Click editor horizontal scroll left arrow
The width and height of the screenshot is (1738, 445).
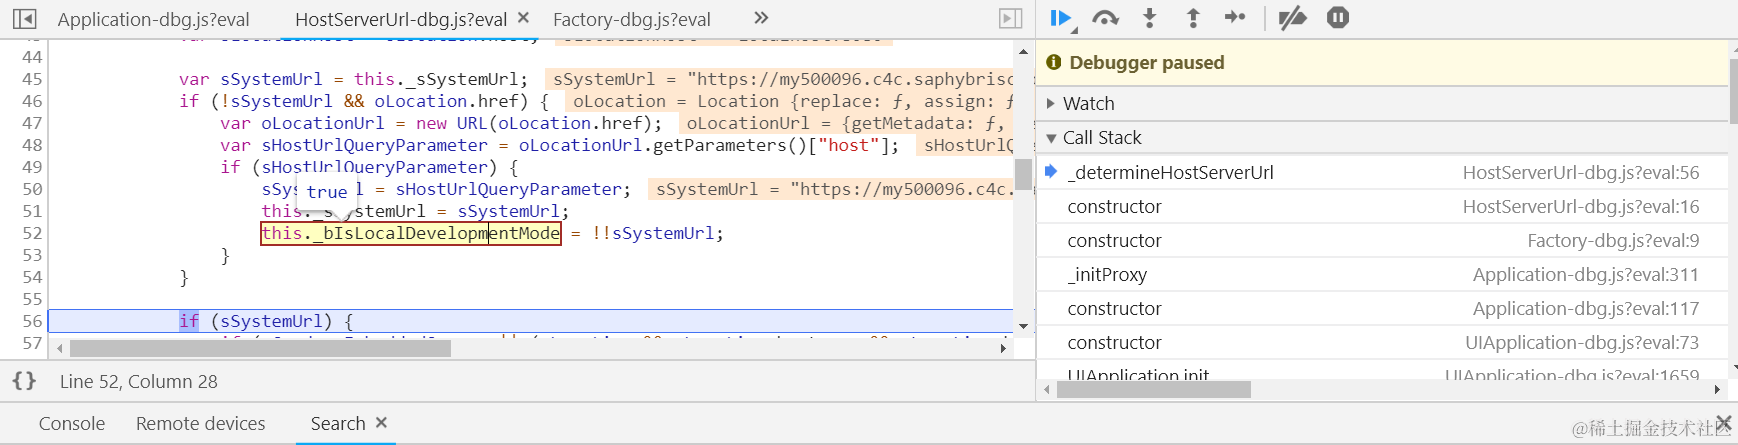click(60, 348)
